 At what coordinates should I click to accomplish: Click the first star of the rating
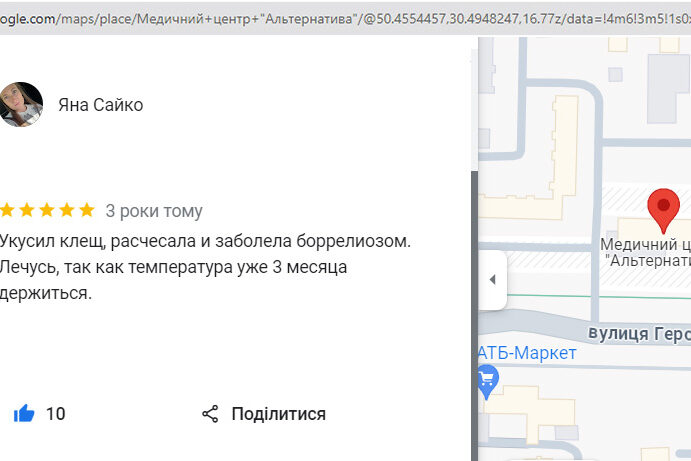(7, 210)
